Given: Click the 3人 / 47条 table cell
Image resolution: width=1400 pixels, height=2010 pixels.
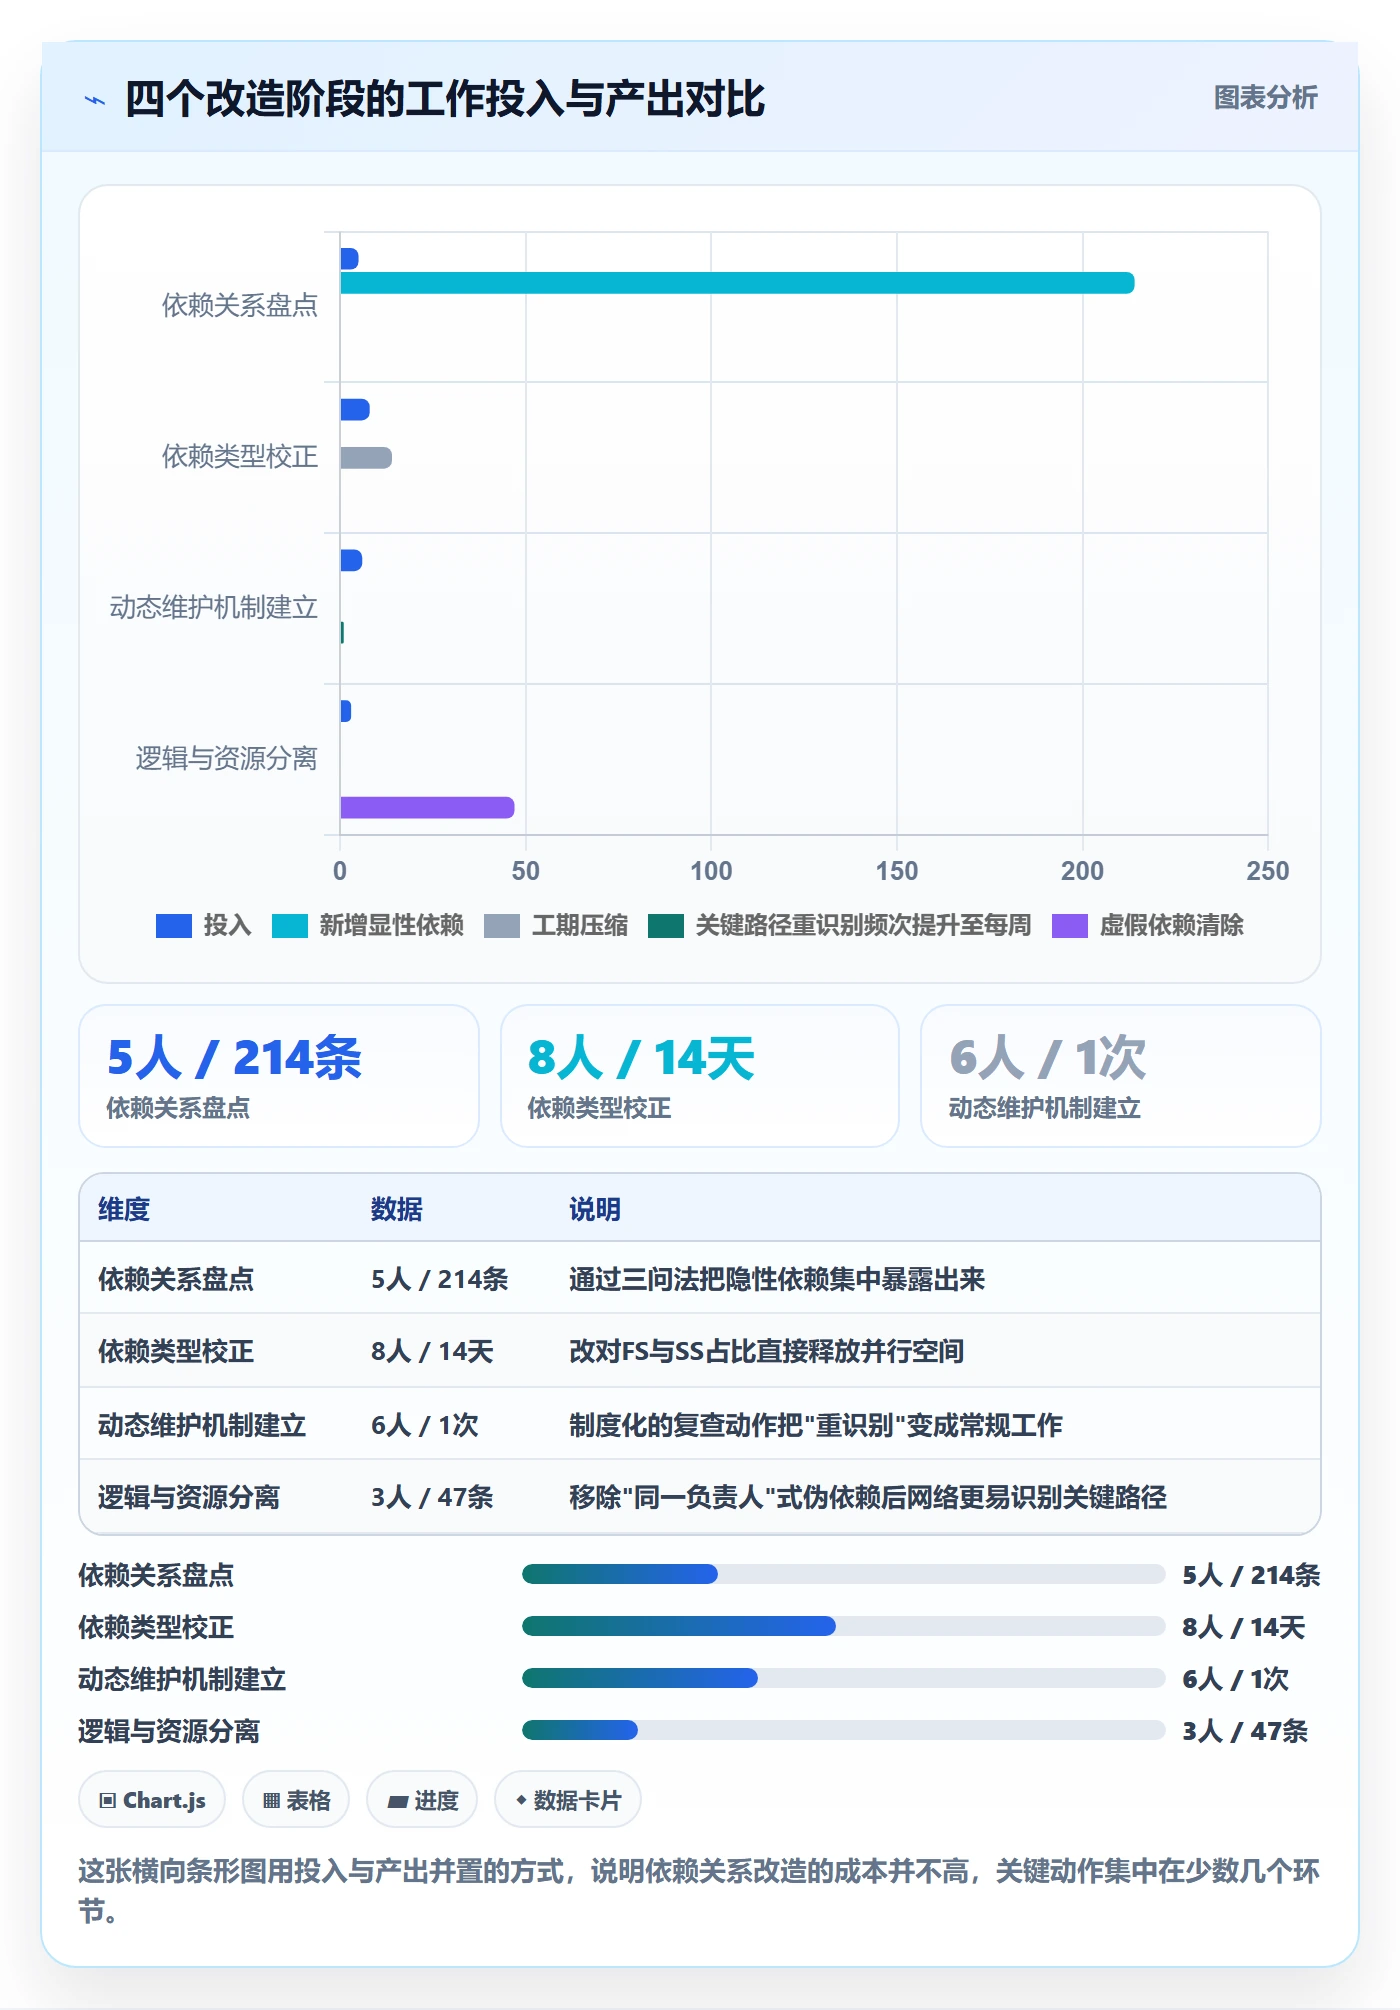Looking at the screenshot, I should tap(432, 1497).
